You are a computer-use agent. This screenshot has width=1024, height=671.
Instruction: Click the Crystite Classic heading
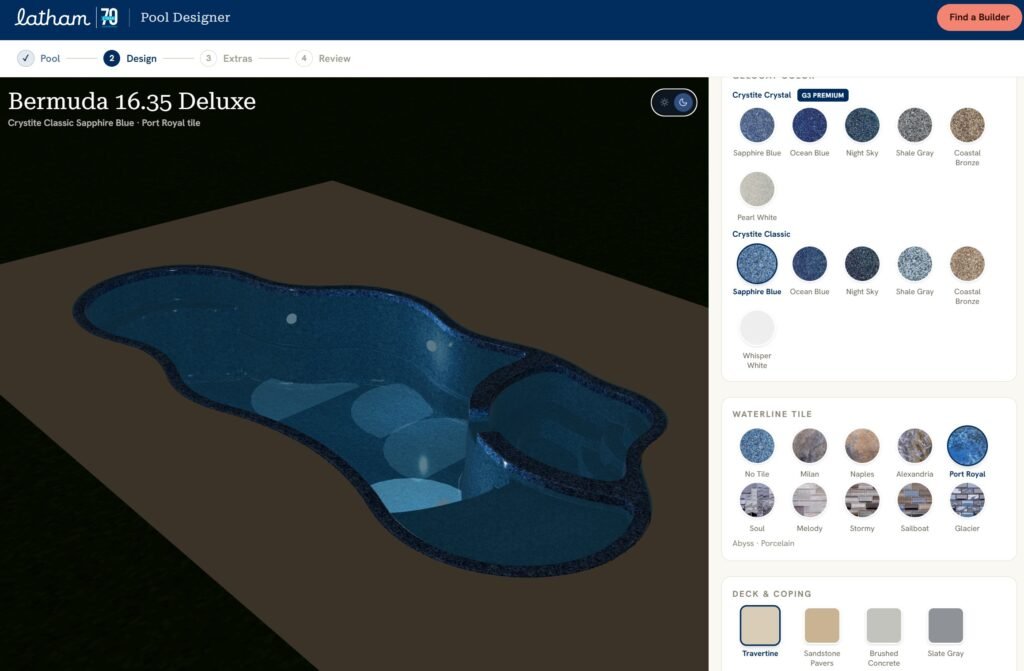tap(761, 234)
